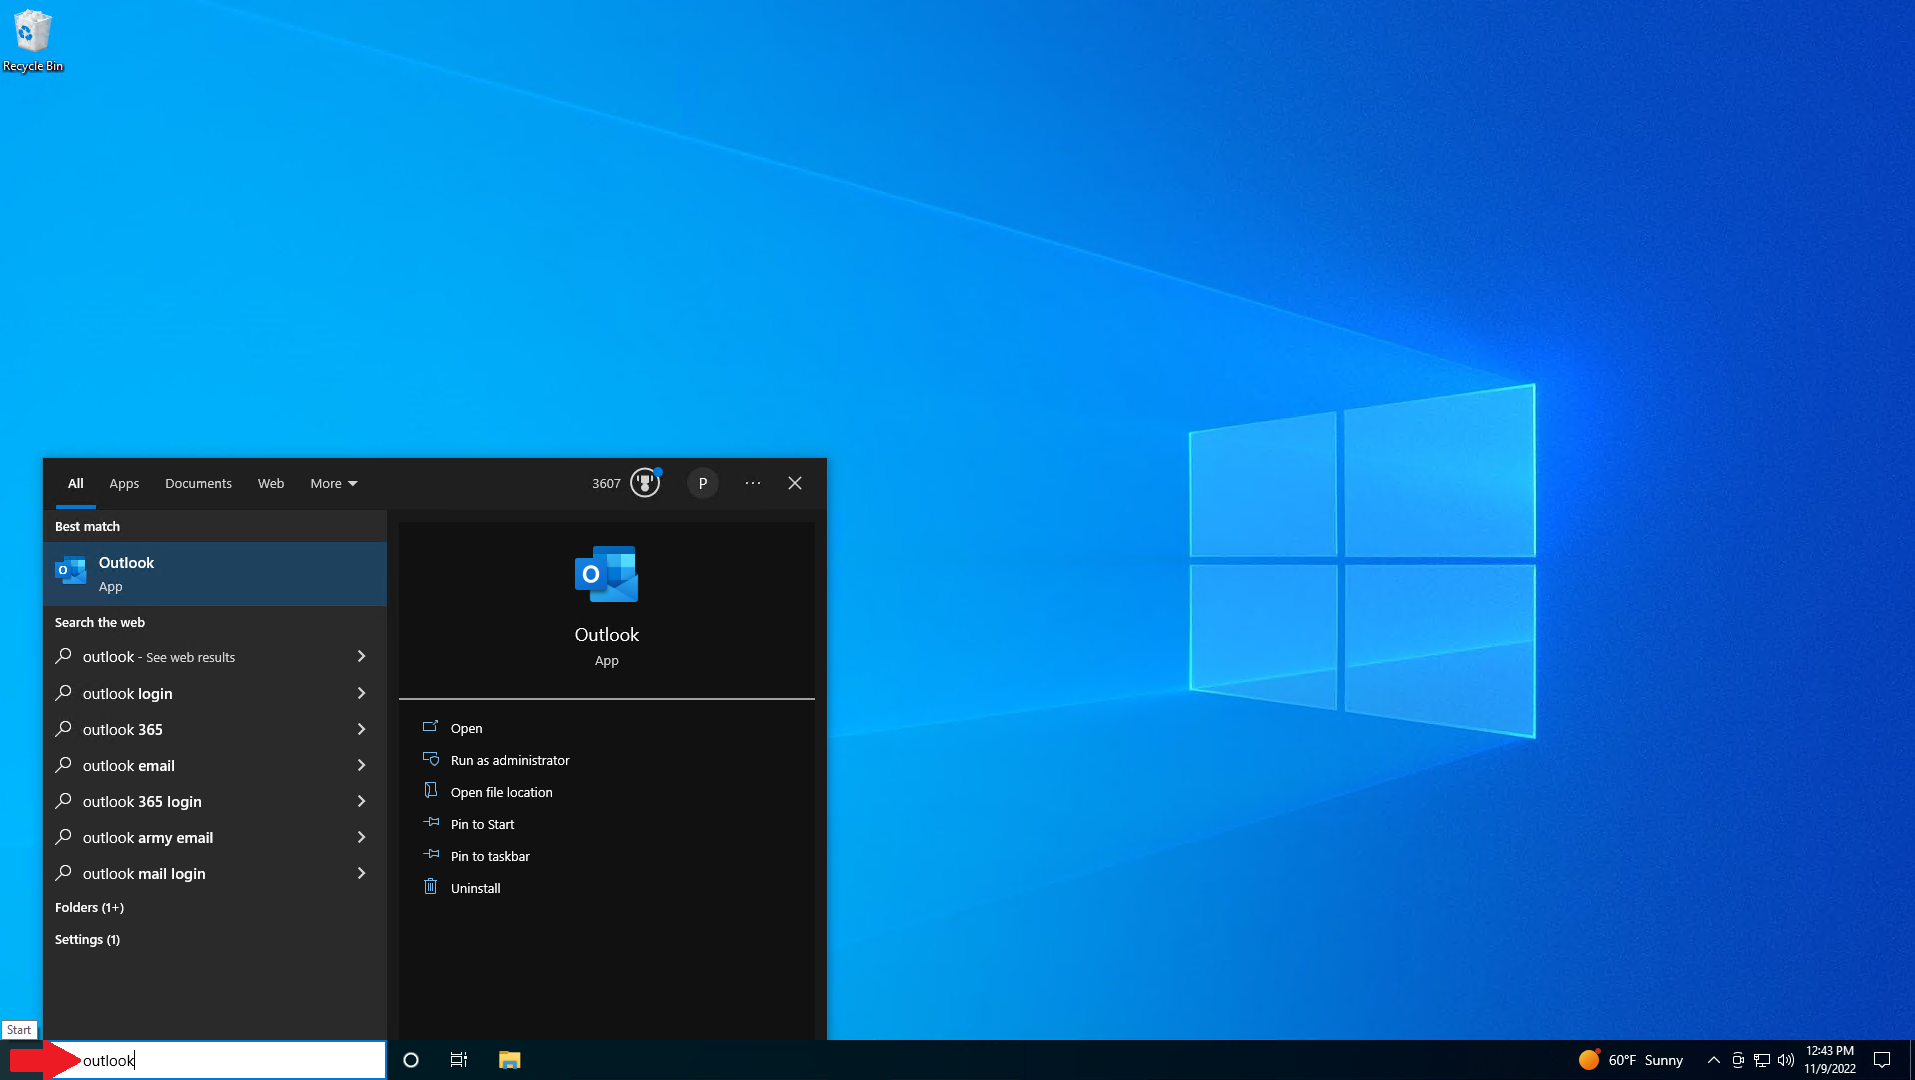The height and width of the screenshot is (1080, 1915).
Task: Expand 'outlook - See web results' arrow
Action: [x=361, y=657]
